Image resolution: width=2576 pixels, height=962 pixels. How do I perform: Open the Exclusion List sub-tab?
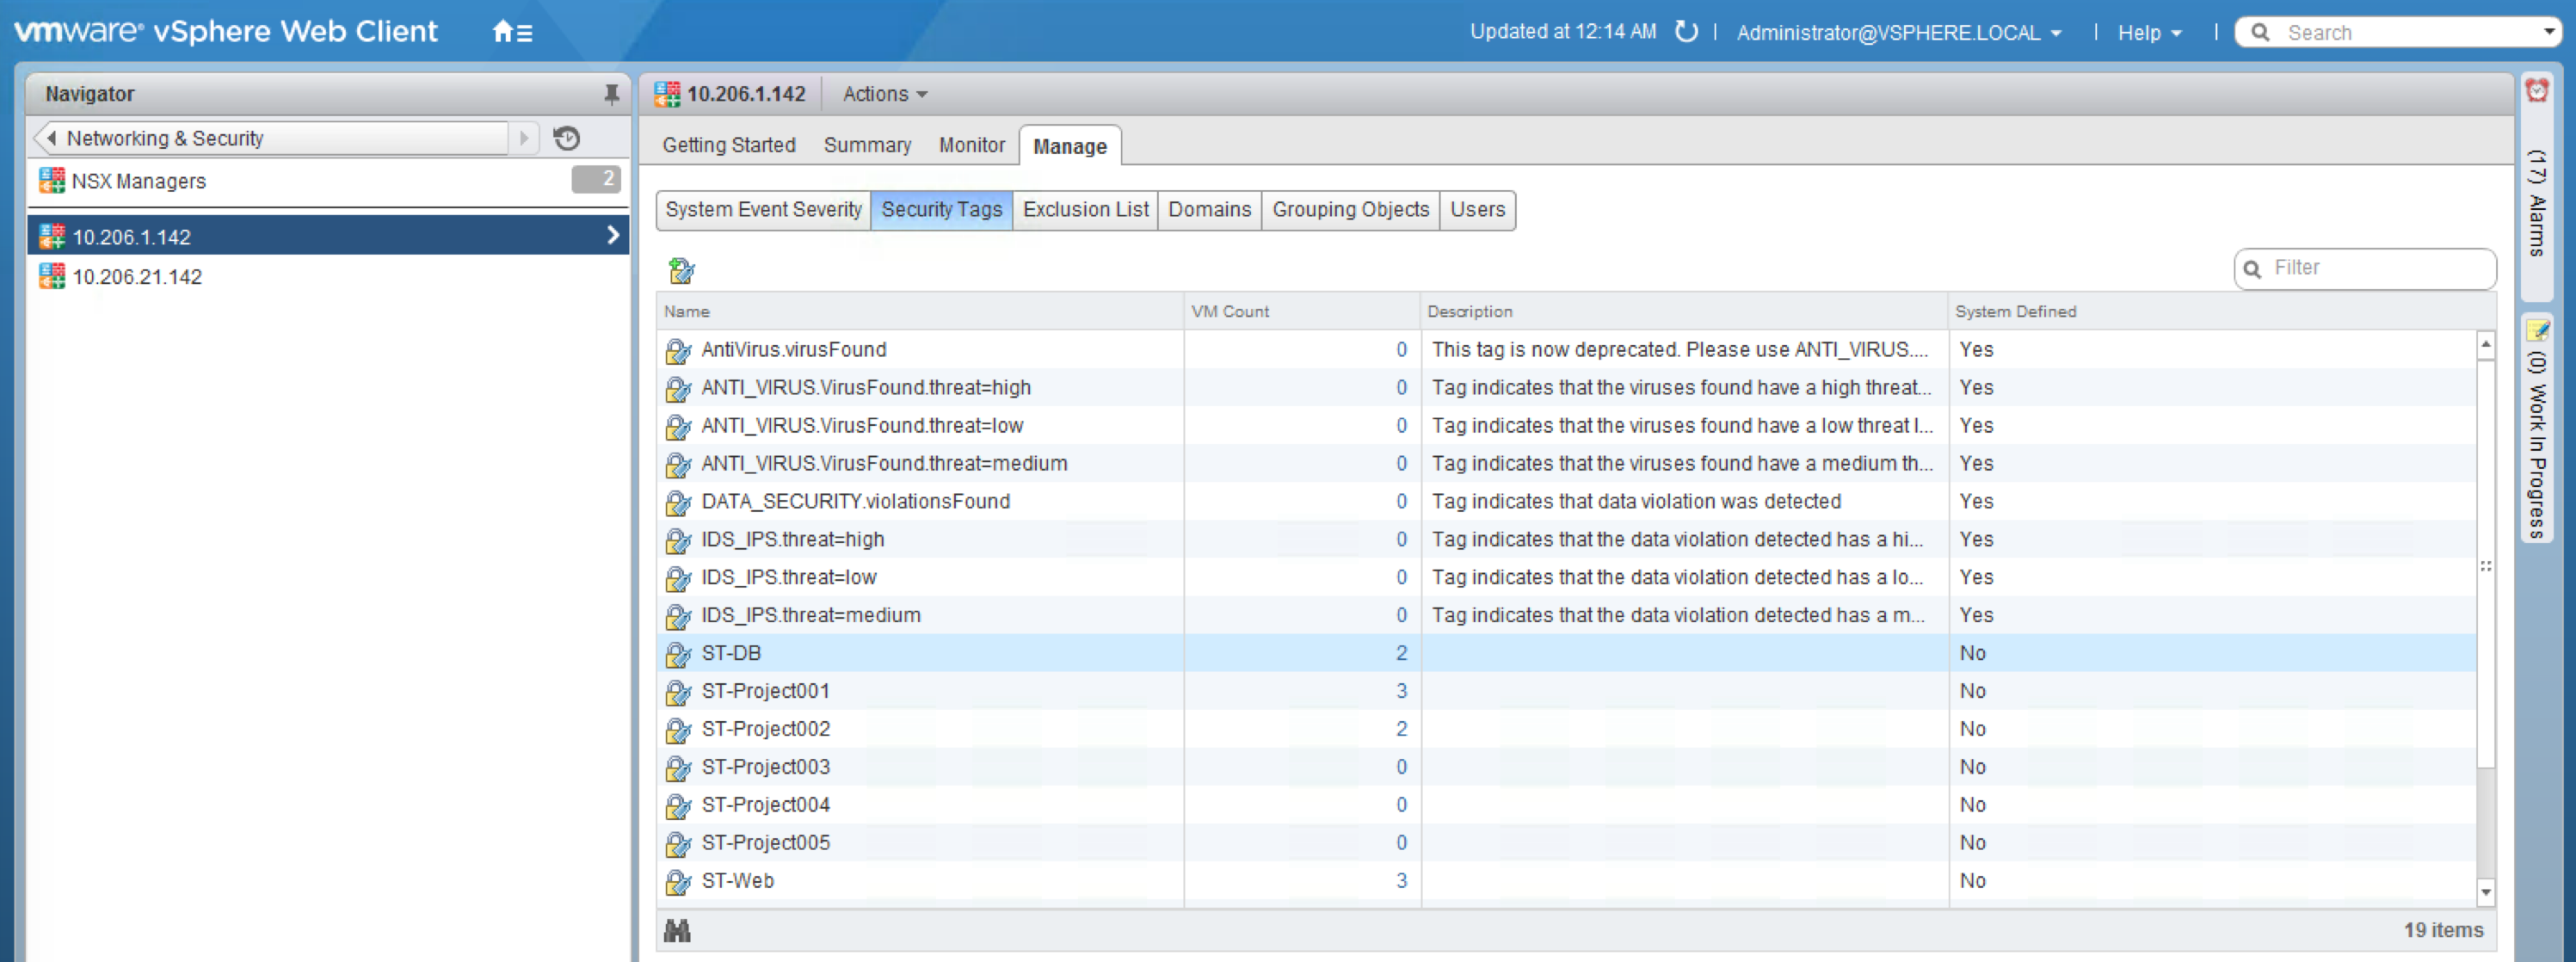point(1085,210)
